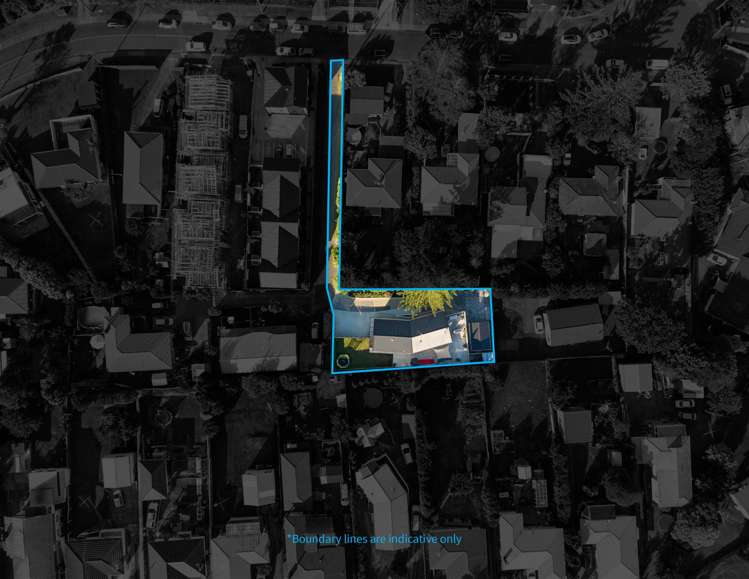749x579 pixels.
Task: Click the driveway entrance at the street
Action: coord(337,66)
